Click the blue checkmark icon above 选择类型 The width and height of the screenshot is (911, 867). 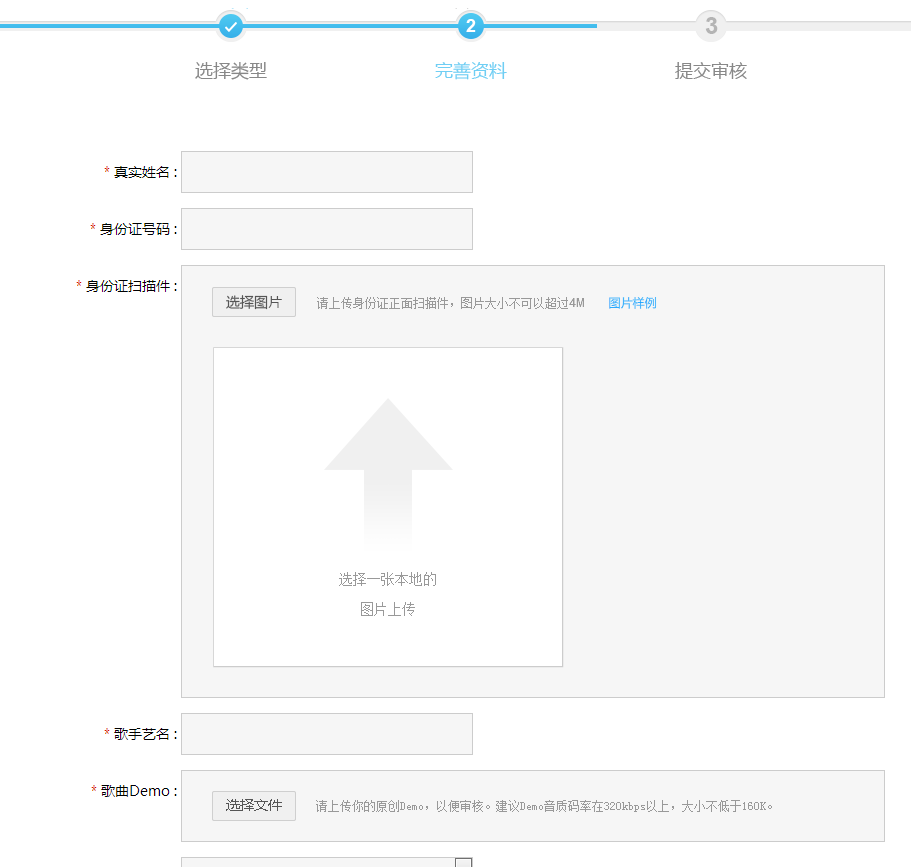point(231,25)
